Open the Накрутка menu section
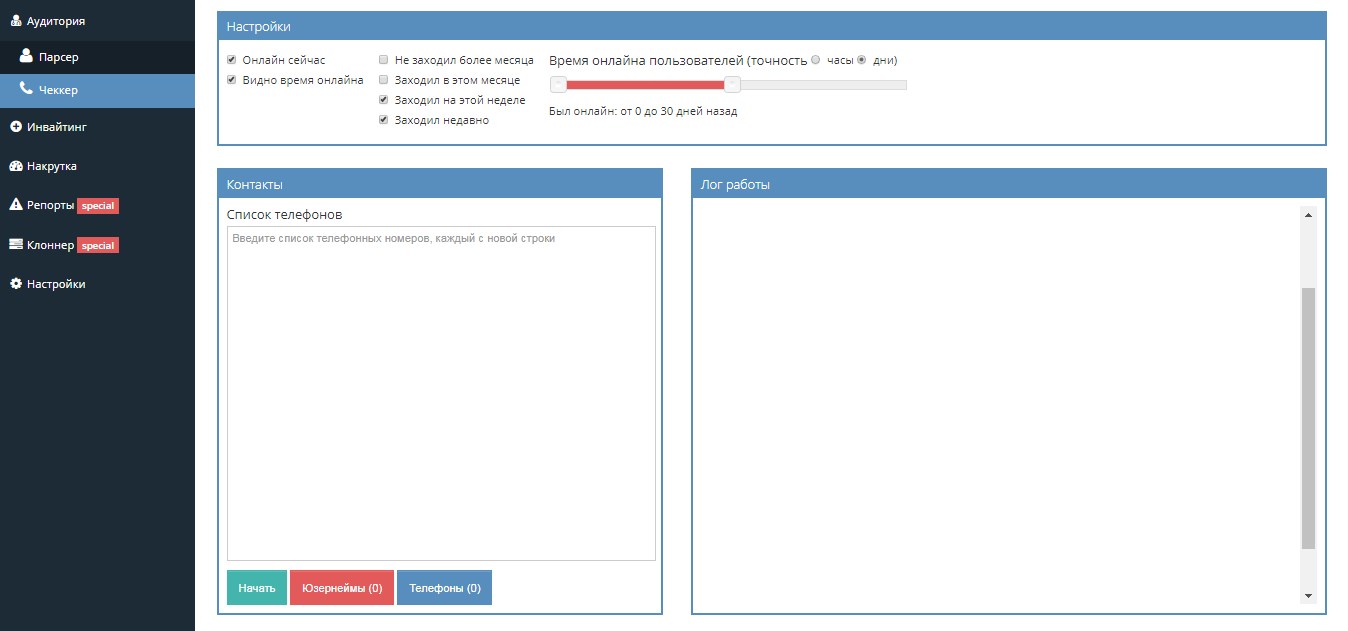Image resolution: width=1348 pixels, height=631 pixels. tap(51, 166)
